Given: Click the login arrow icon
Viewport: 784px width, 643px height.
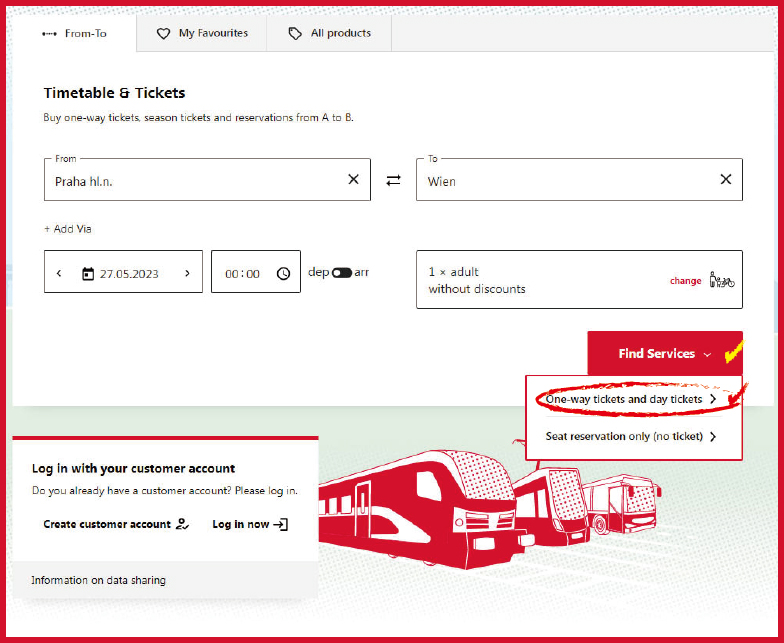Looking at the screenshot, I should click(281, 524).
